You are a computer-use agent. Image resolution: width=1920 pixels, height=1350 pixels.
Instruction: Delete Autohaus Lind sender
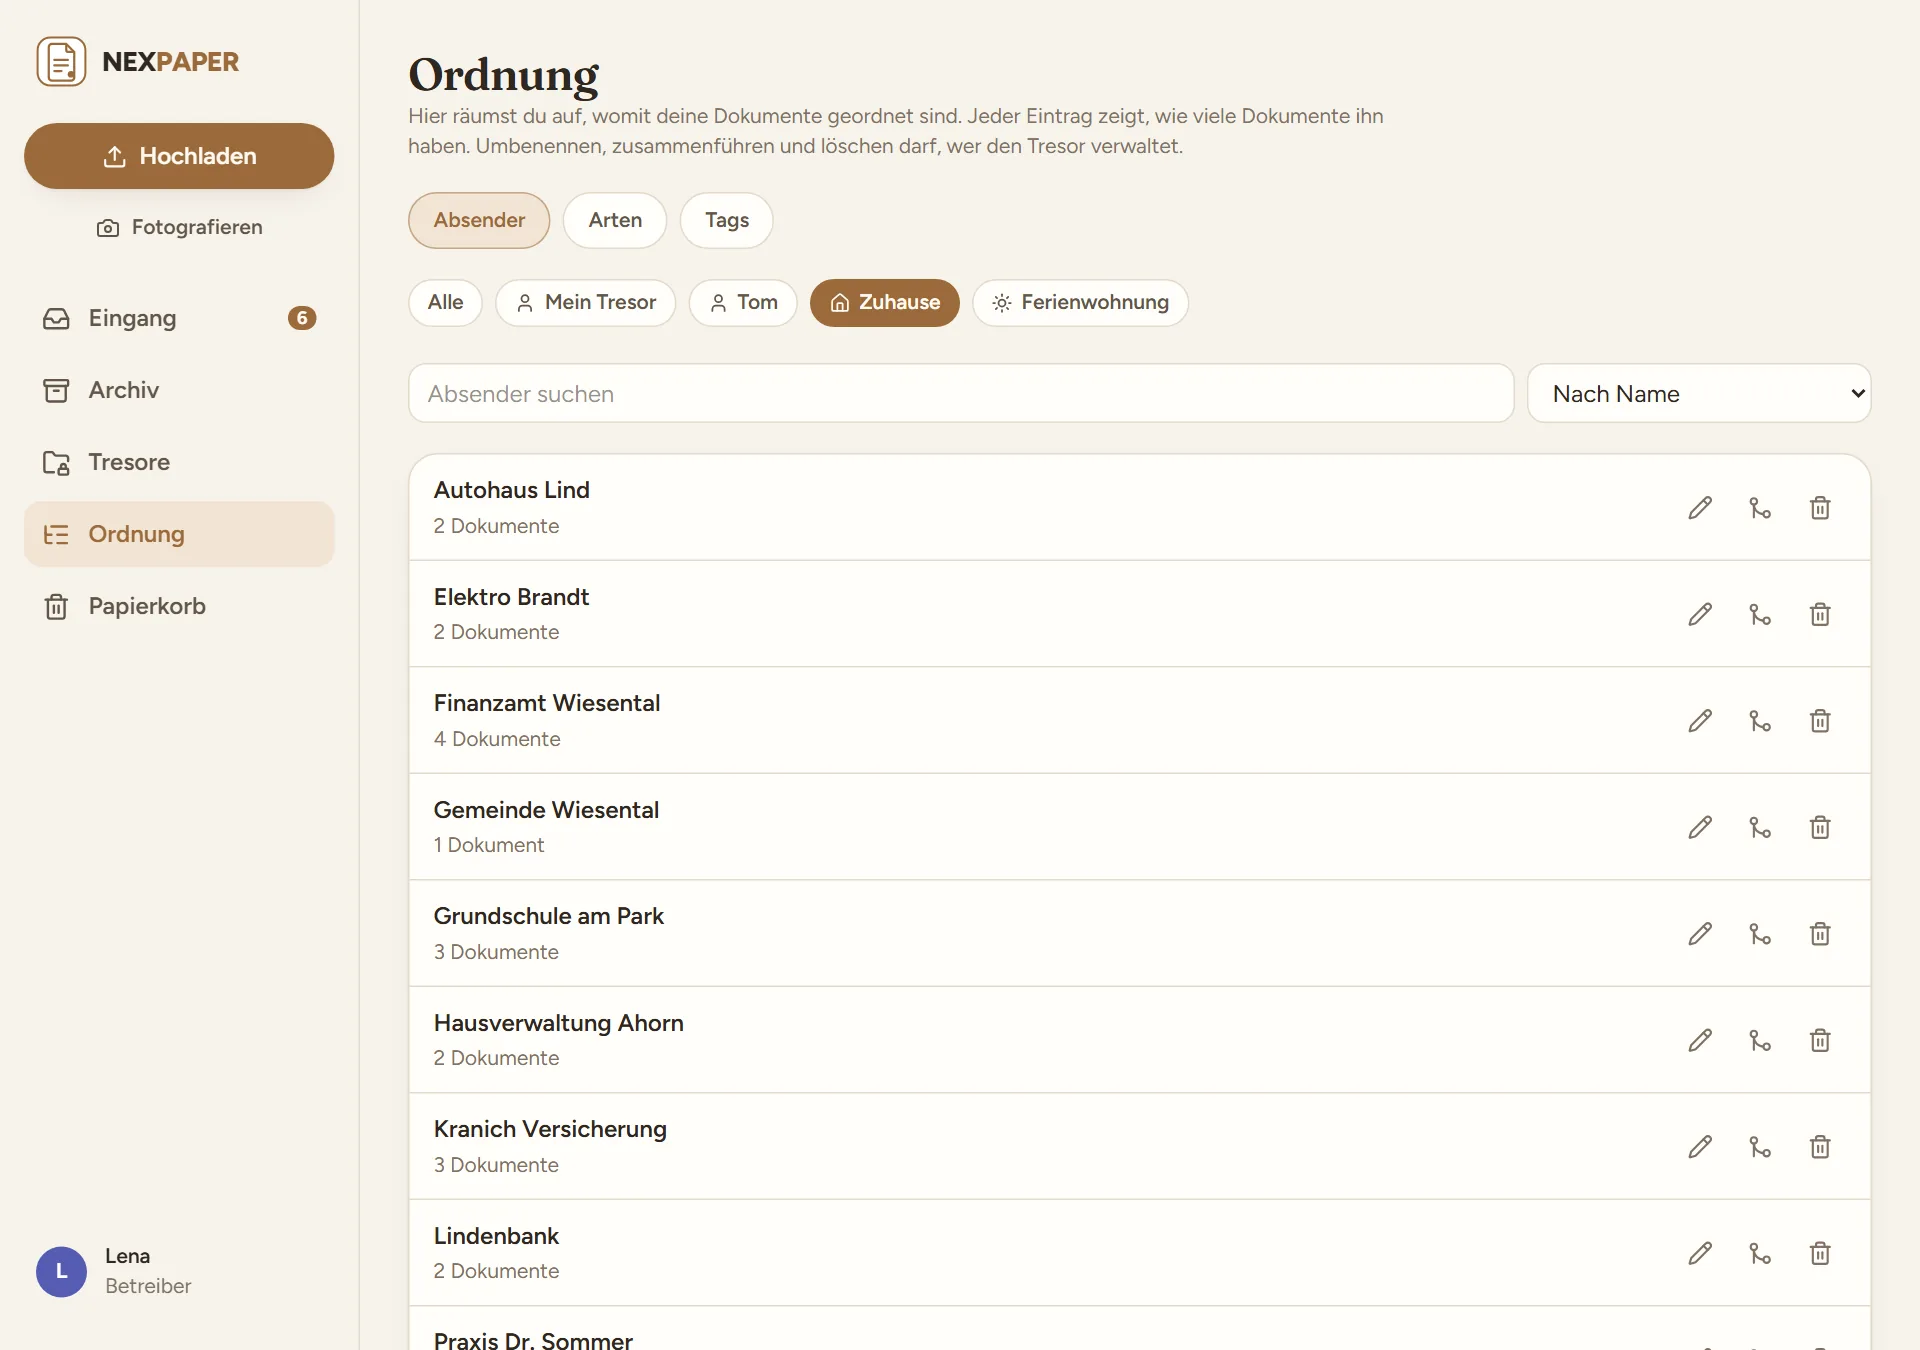tap(1820, 508)
